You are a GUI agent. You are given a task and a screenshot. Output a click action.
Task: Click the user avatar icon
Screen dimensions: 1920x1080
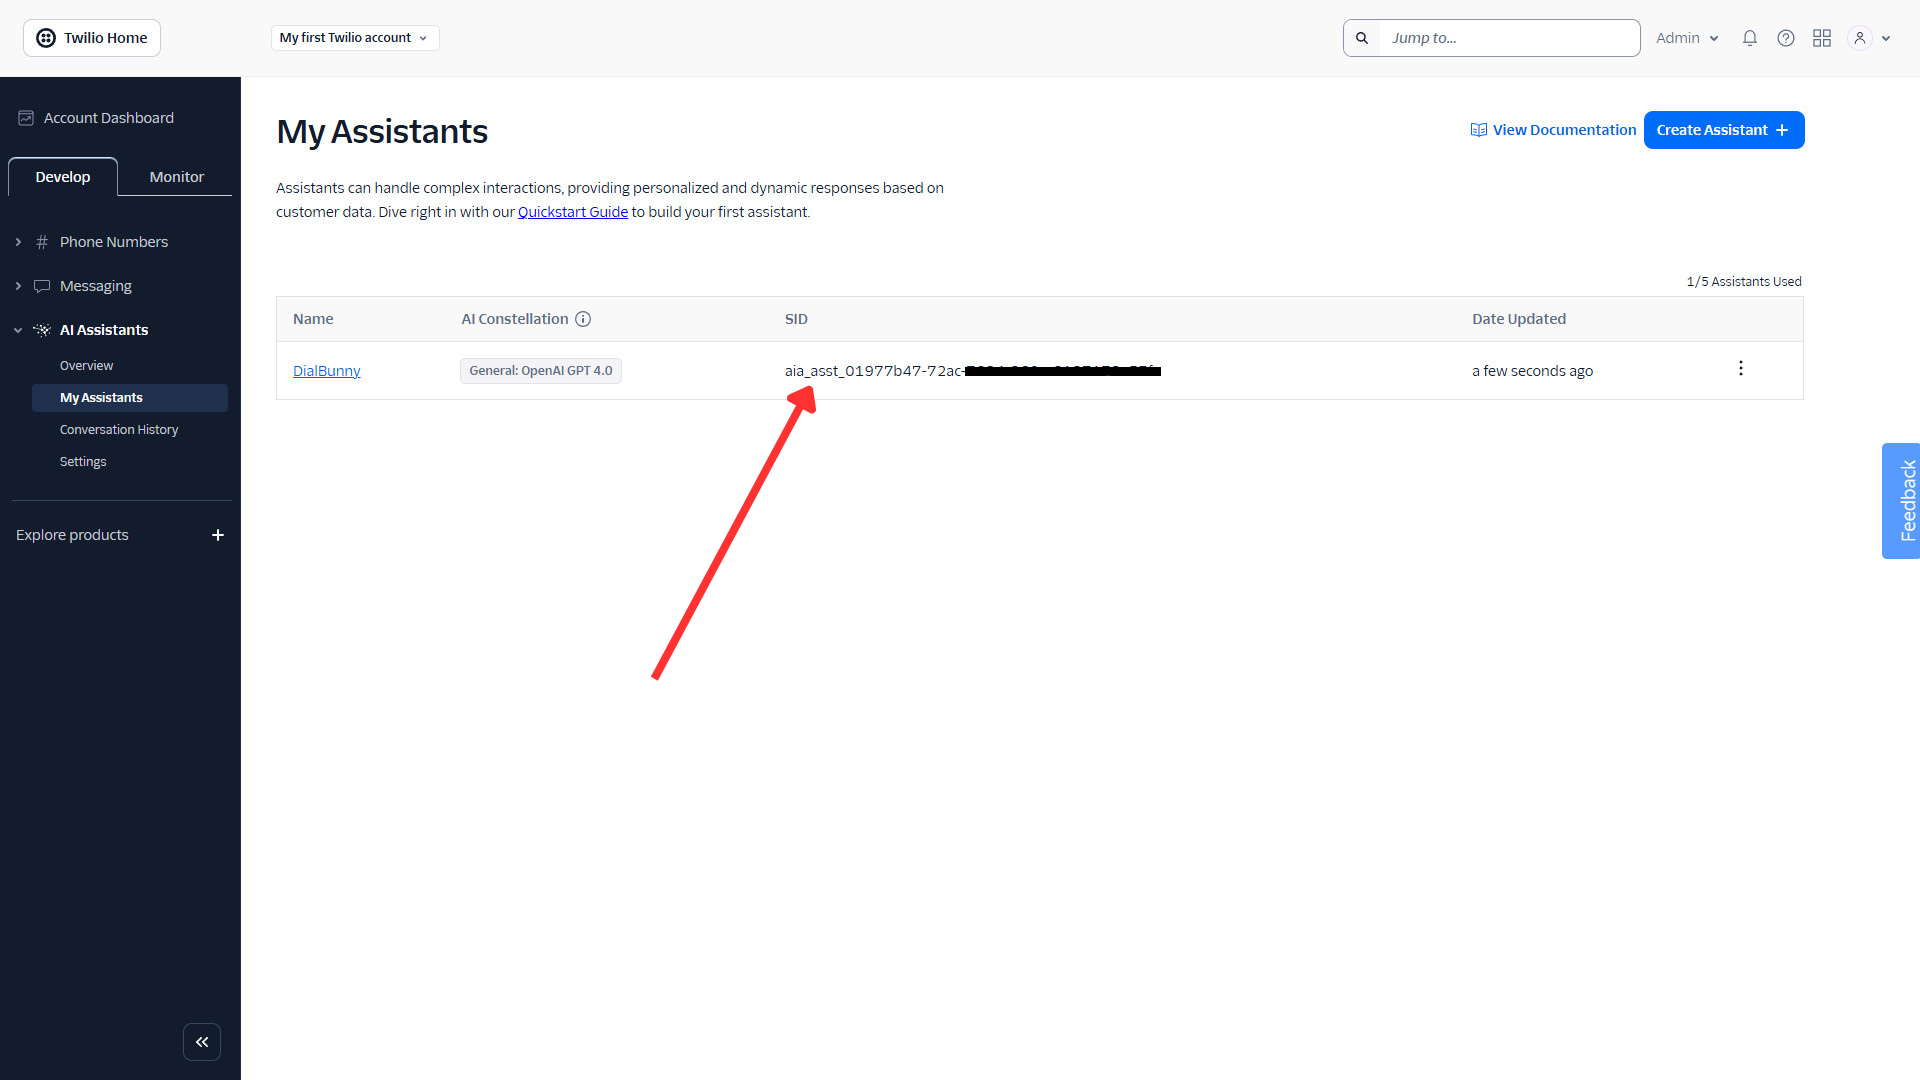point(1858,37)
